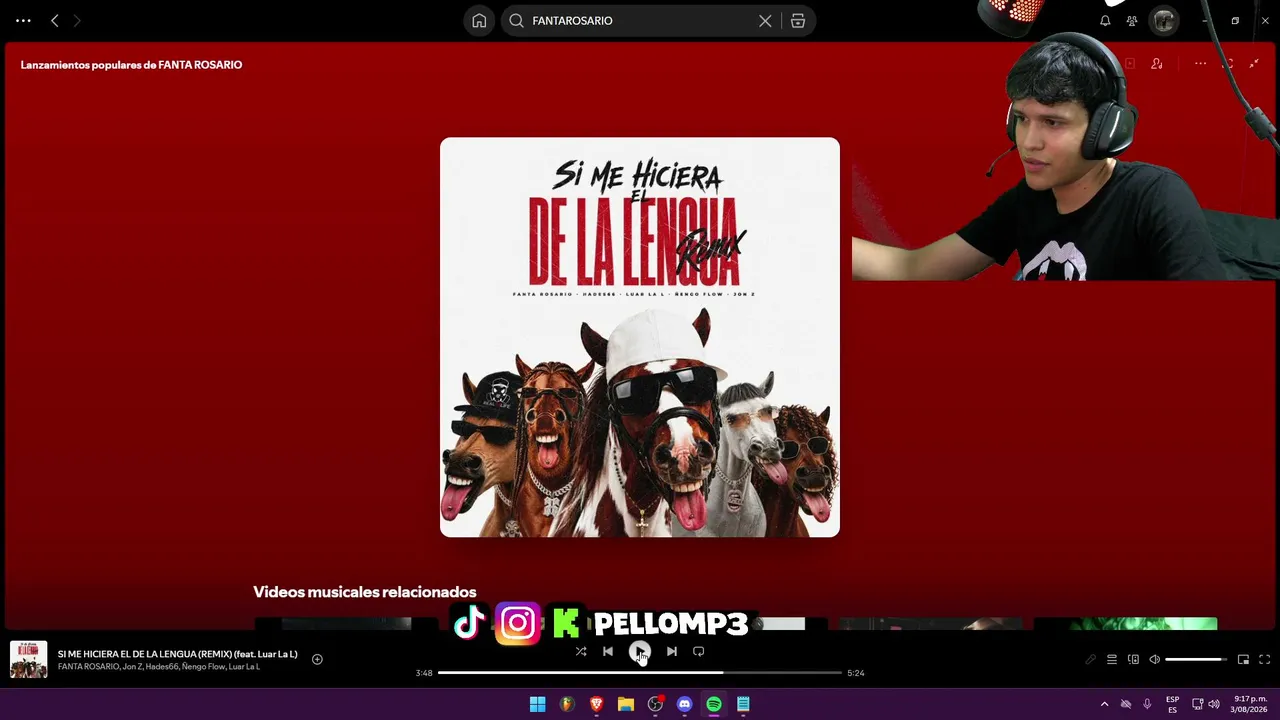Open artist Luar La L in now-playing bar

point(244,667)
